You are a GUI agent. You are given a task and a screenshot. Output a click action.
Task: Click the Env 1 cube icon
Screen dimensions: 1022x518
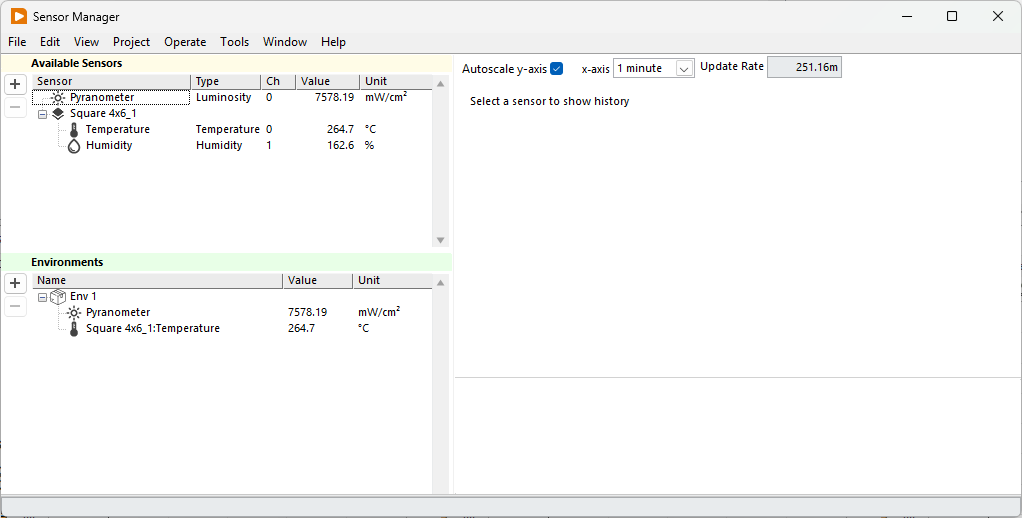pos(58,297)
